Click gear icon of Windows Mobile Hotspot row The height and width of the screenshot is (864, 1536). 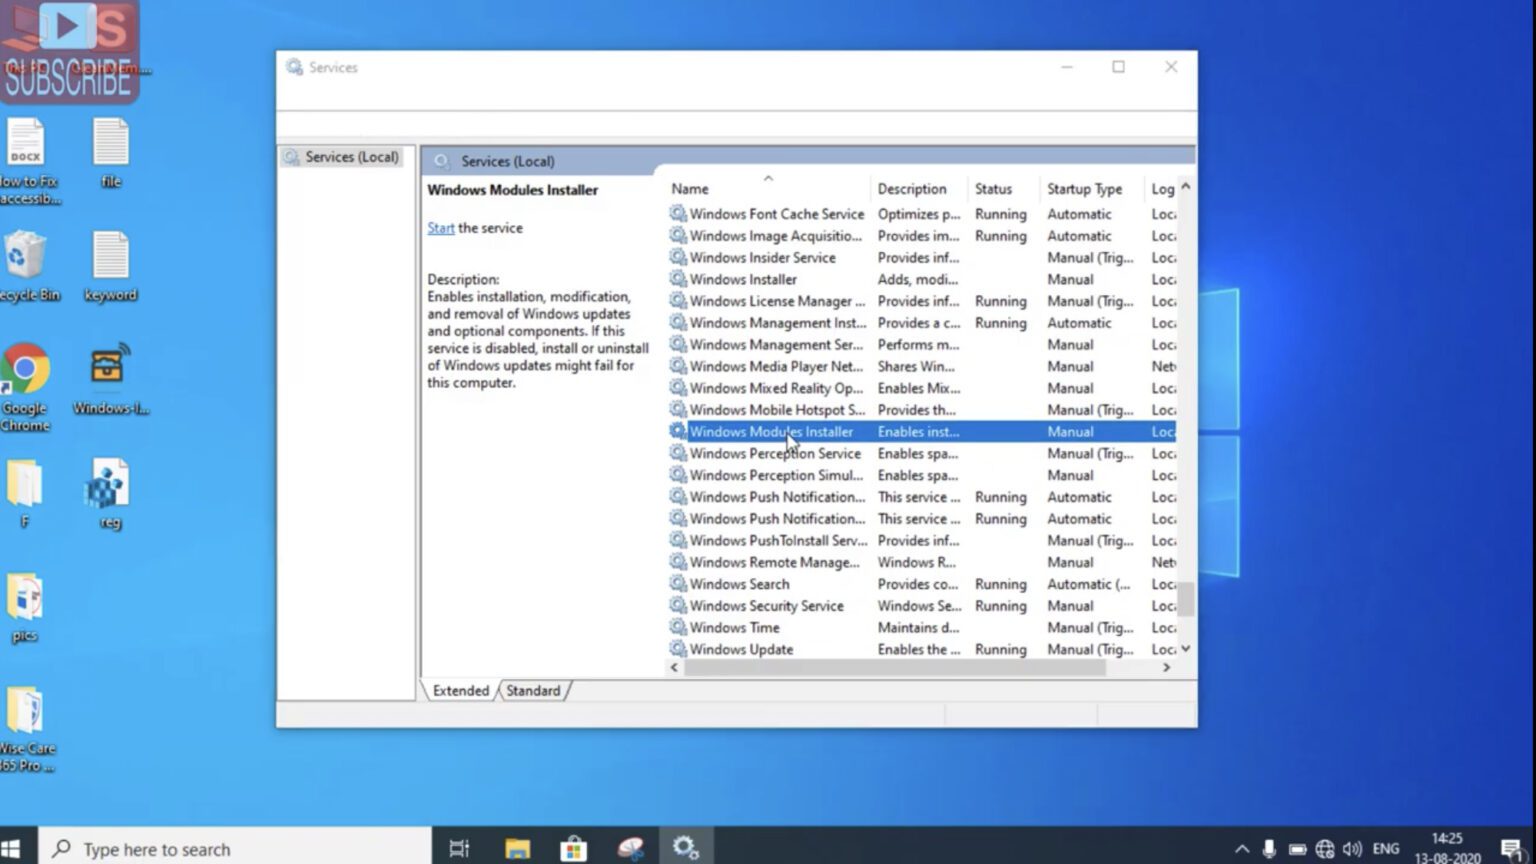point(678,410)
